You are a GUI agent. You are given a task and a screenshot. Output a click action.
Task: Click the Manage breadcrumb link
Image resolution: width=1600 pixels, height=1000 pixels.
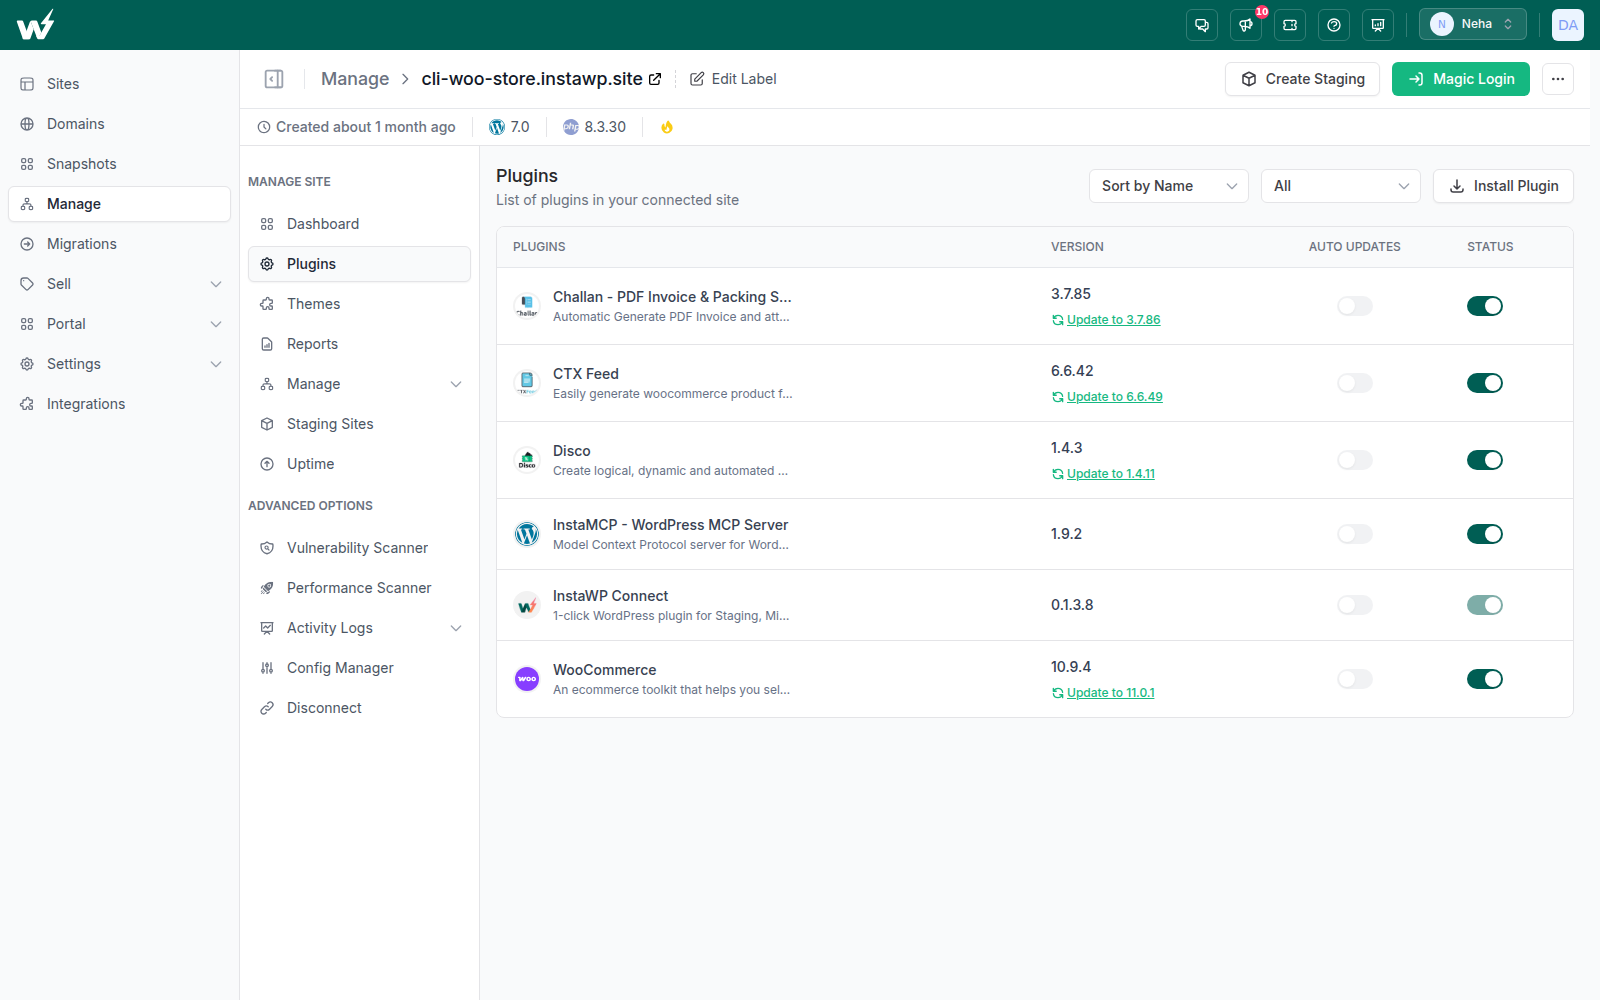355,79
